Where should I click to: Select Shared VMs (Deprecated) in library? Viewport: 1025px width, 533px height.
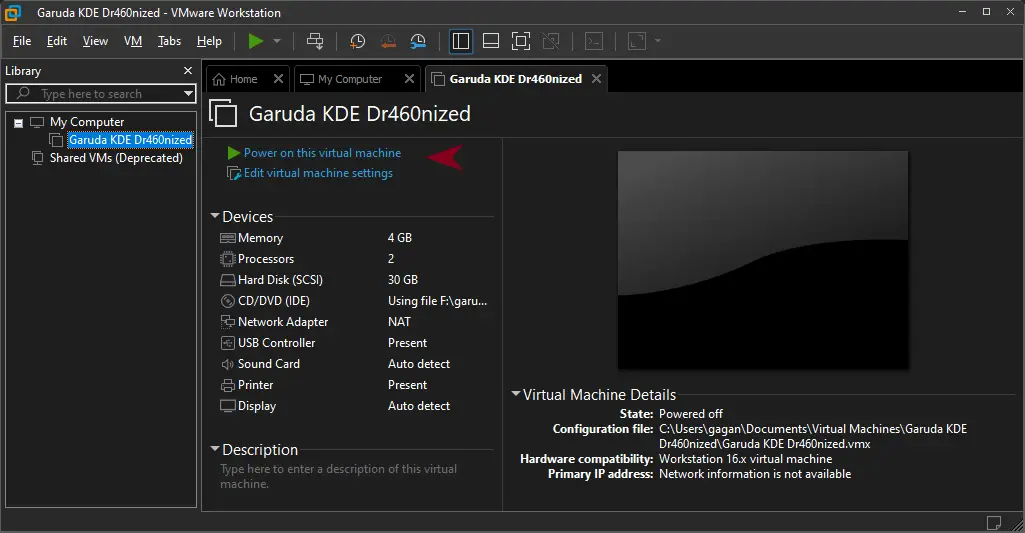[x=116, y=158]
